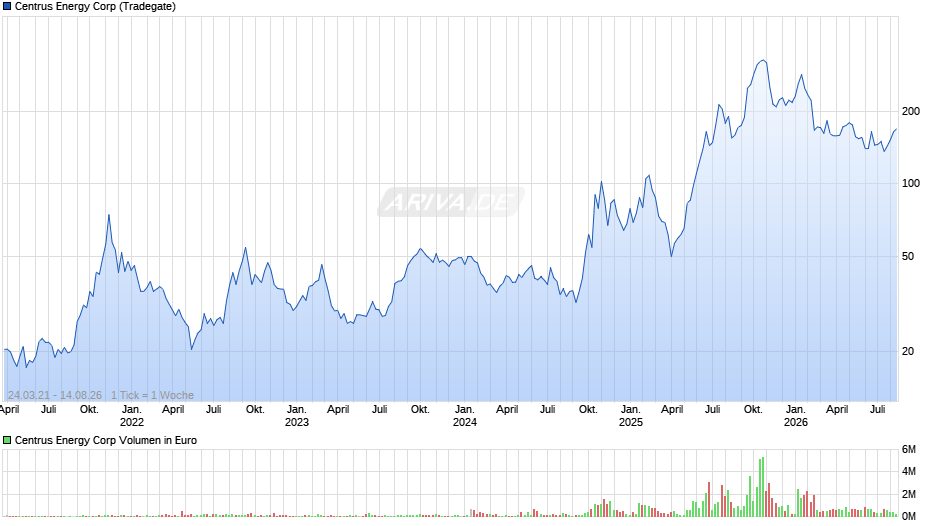Click the blue legend square beside Centrus Energy Corp
The width and height of the screenshot is (940, 526).
tap(7, 7)
